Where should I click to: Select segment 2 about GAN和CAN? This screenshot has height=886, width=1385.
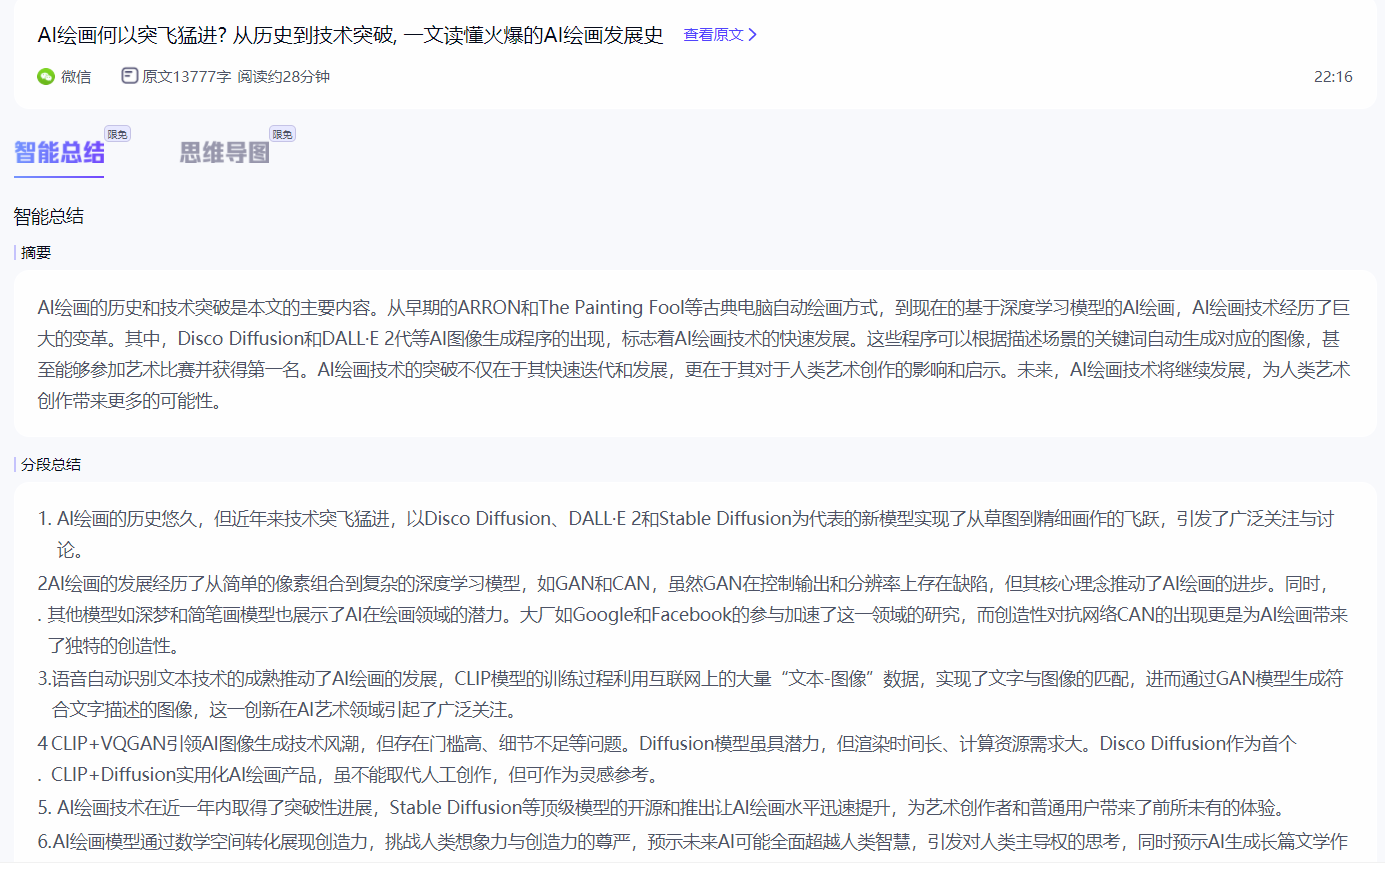[693, 614]
